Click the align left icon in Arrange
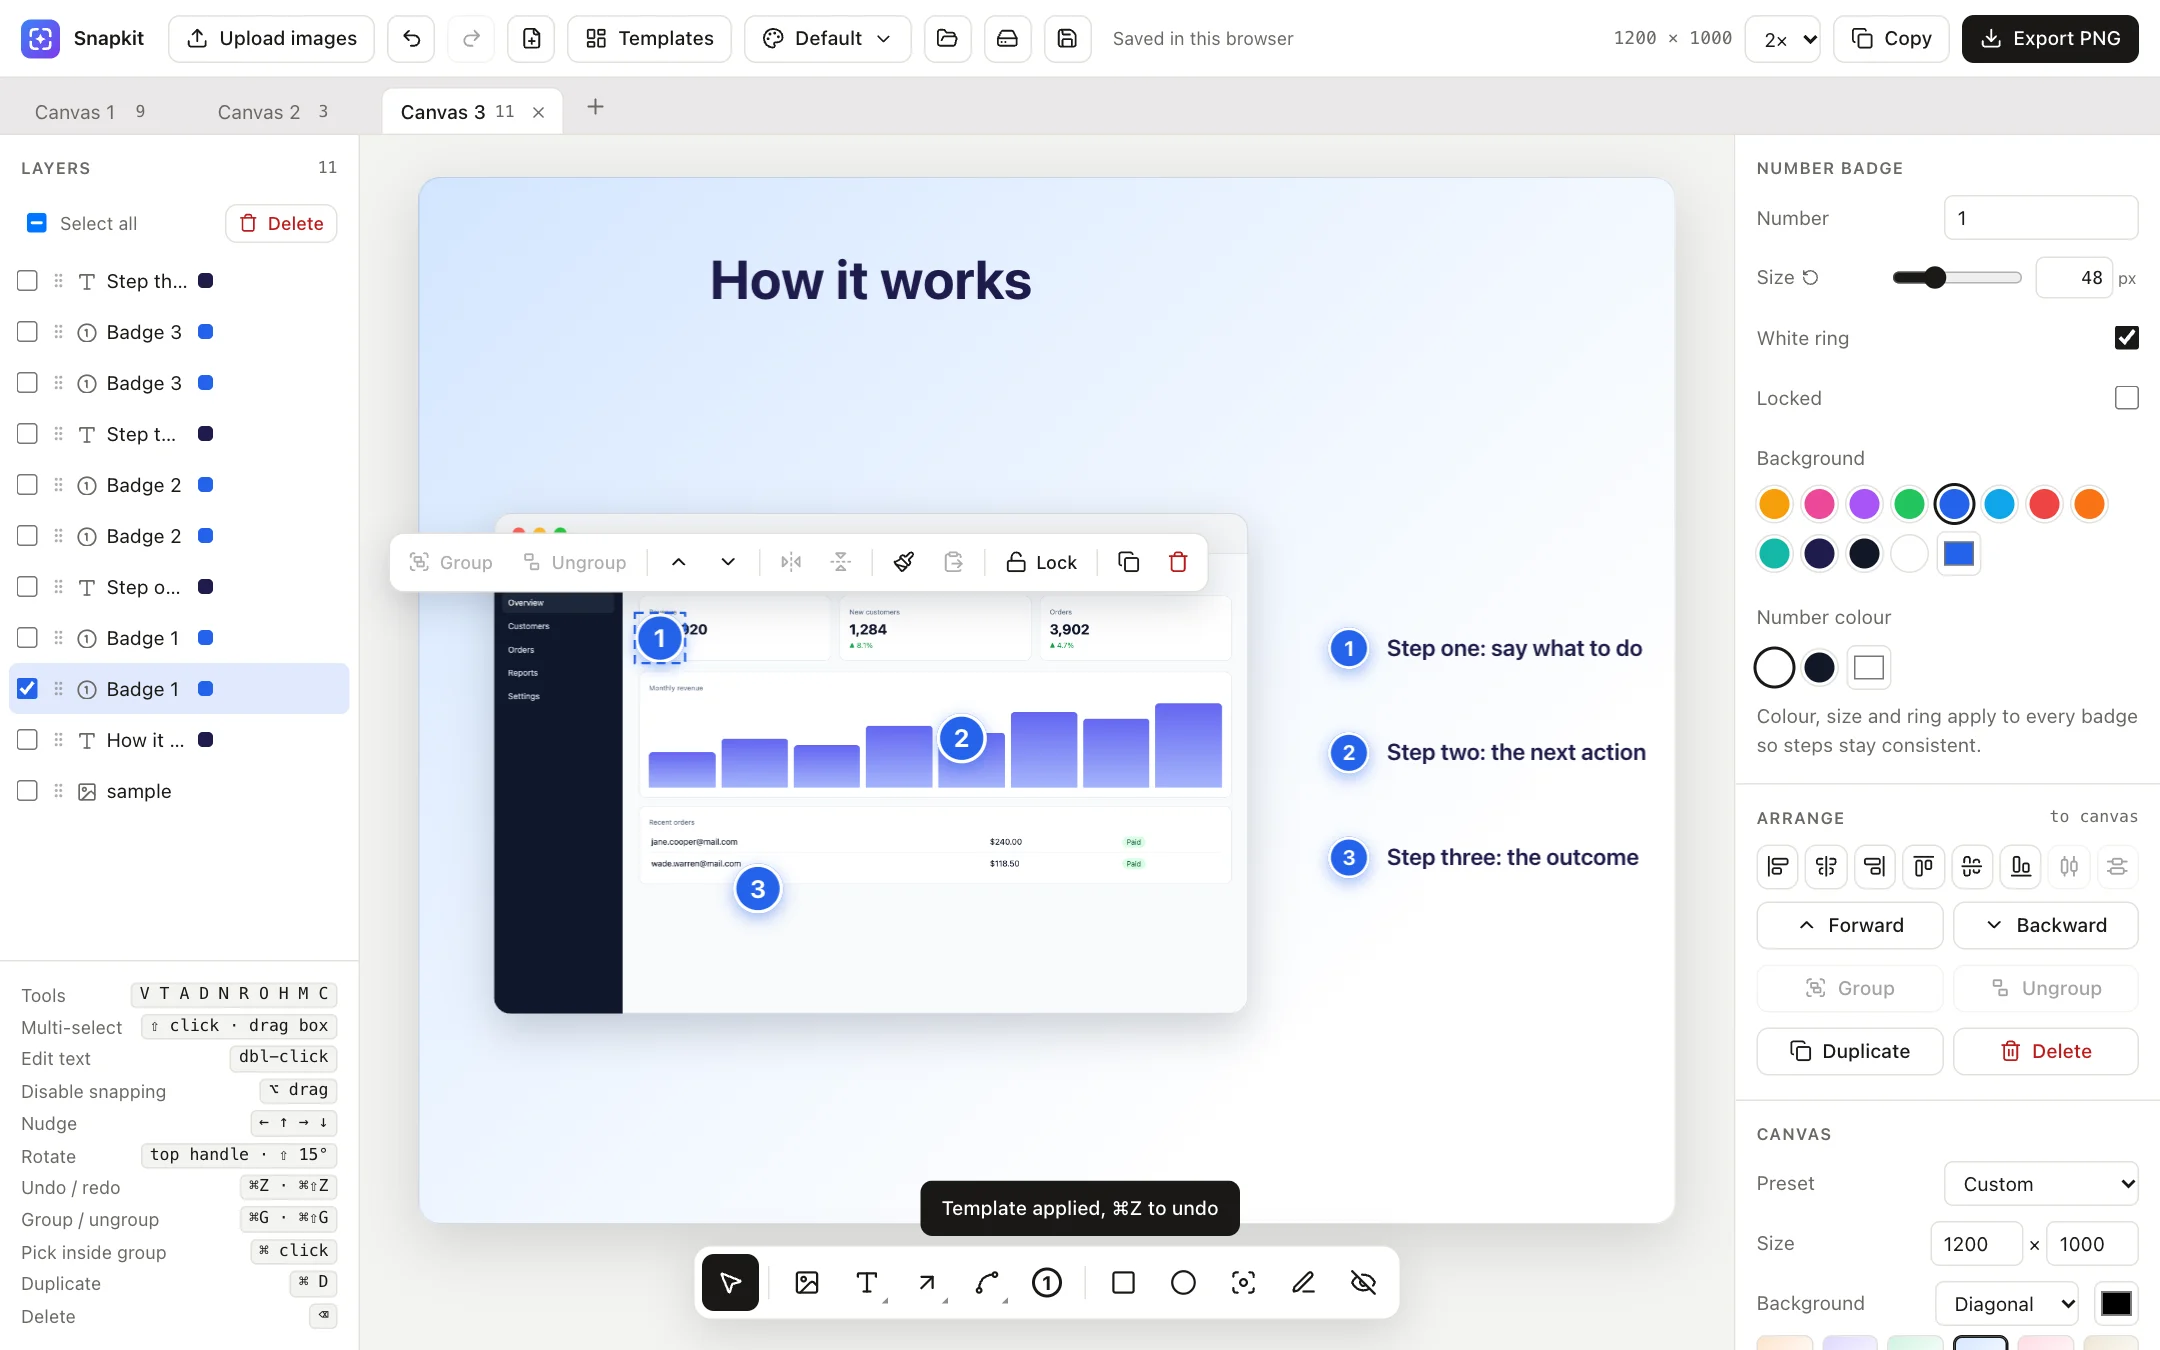 (1777, 866)
